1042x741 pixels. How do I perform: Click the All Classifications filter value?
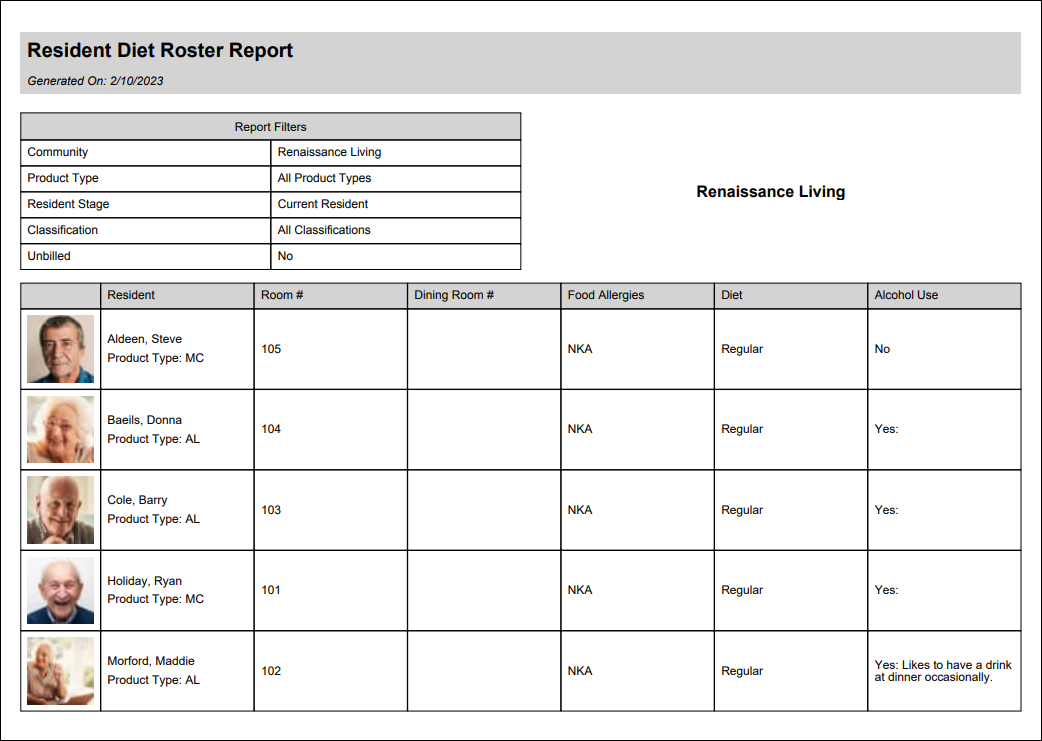324,230
